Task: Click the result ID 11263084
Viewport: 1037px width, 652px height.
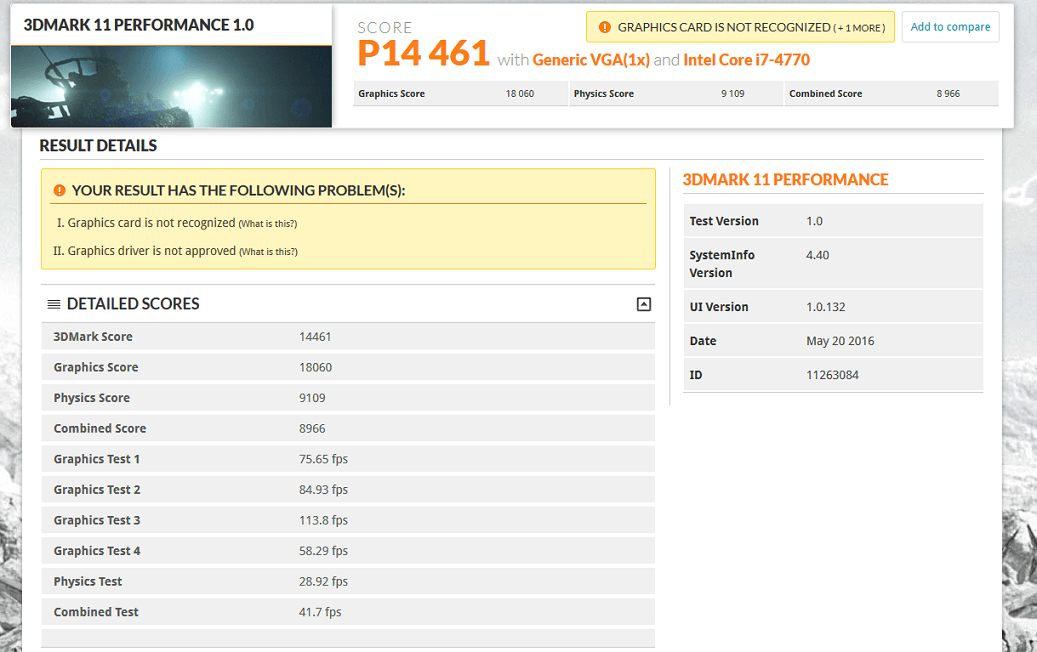Action: [x=832, y=375]
